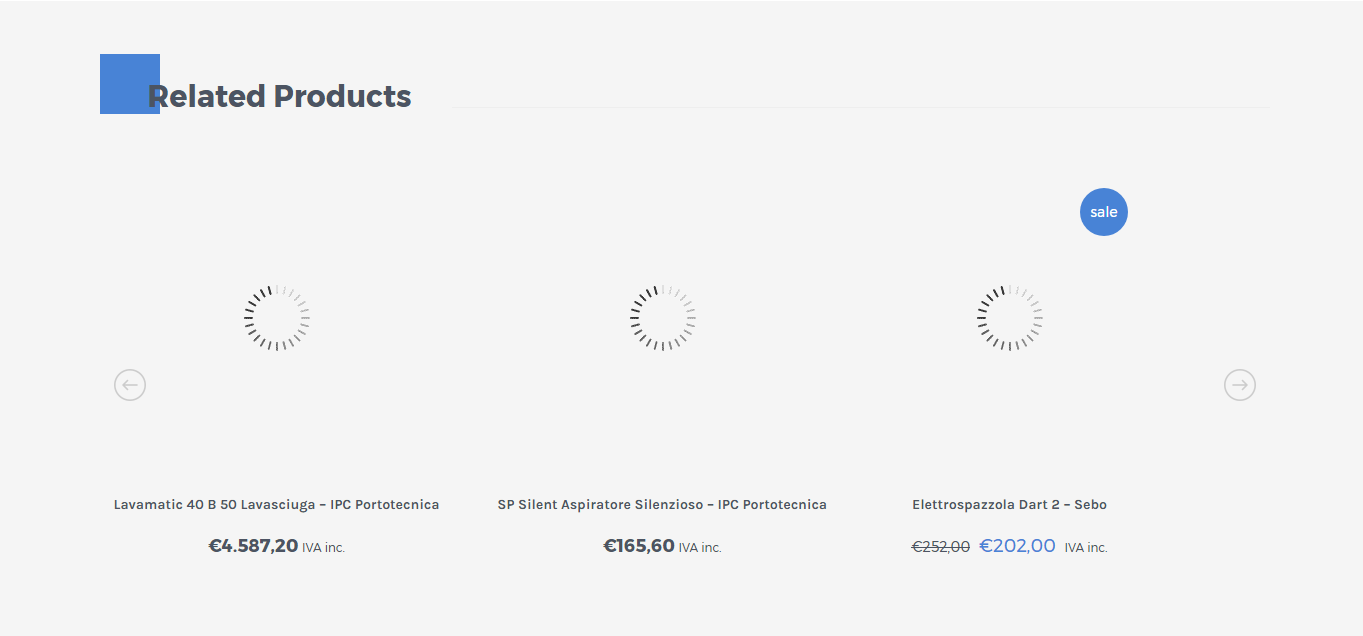Viewport: 1363px width, 636px height.
Task: Click the loading spinner above the Lavamatic product
Action: pyautogui.click(x=276, y=318)
